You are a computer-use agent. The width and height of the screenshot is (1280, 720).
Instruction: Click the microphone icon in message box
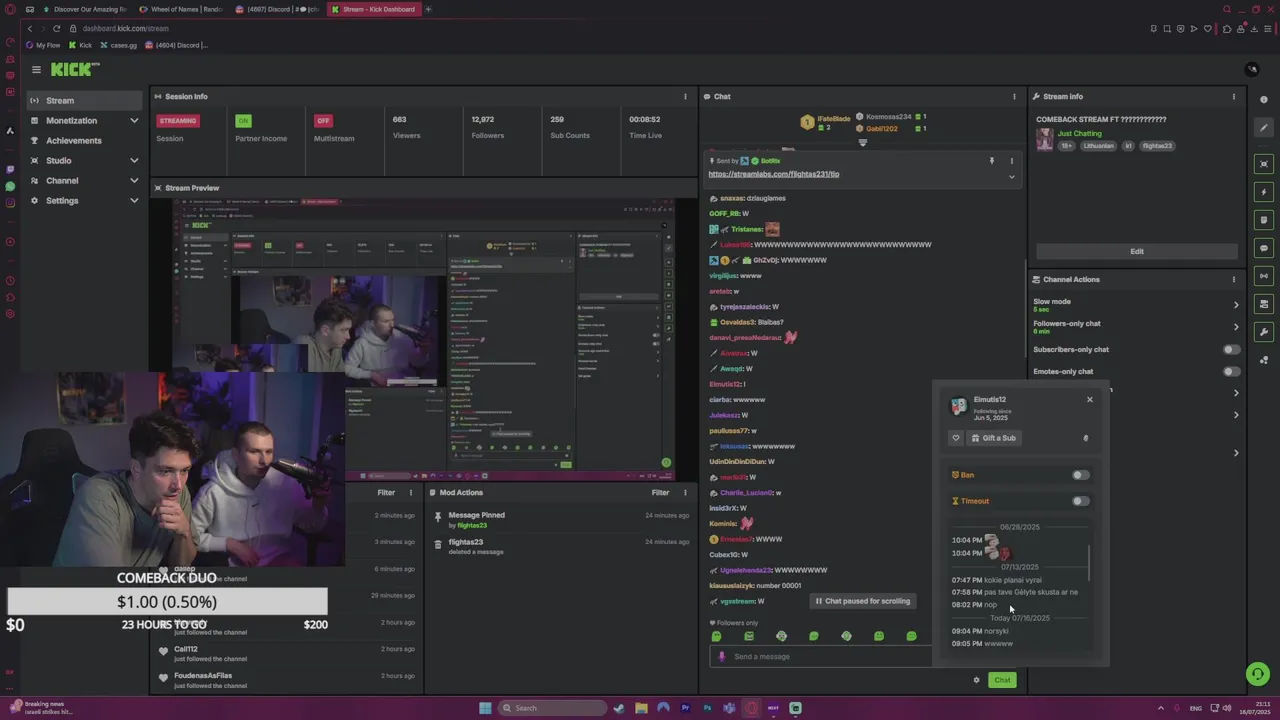pos(721,657)
